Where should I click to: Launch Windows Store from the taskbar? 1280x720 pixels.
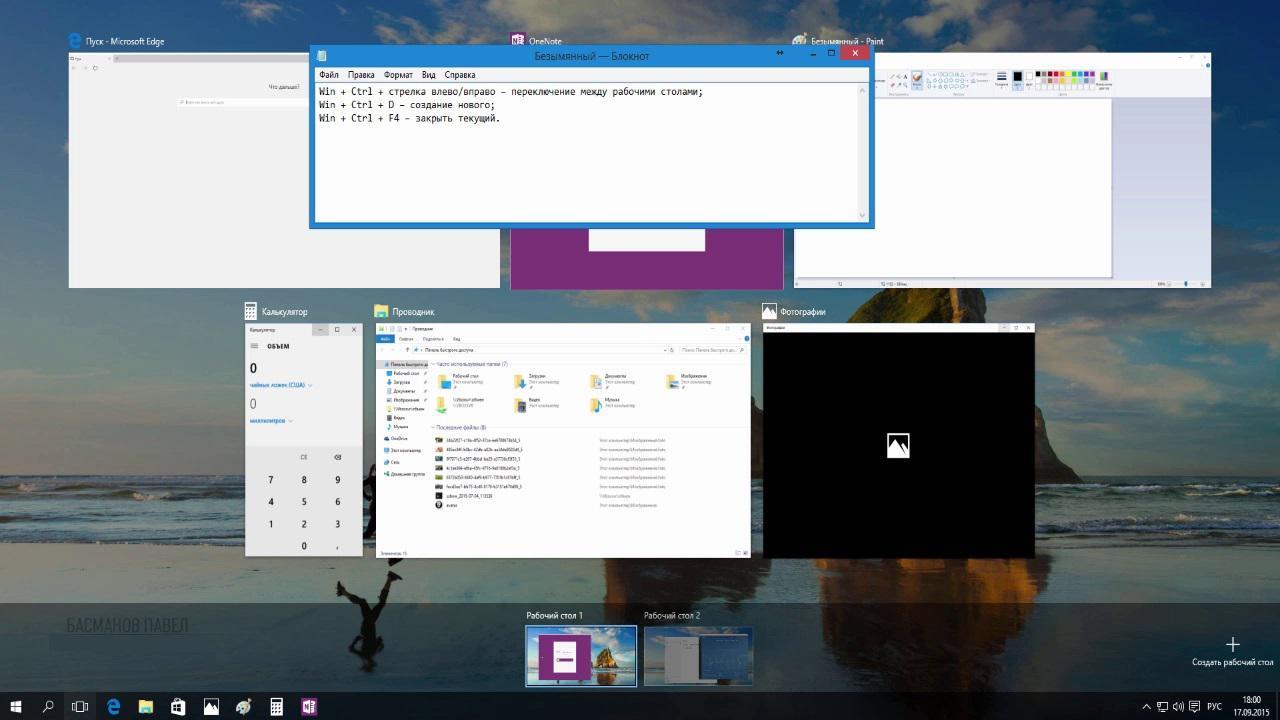pos(178,706)
